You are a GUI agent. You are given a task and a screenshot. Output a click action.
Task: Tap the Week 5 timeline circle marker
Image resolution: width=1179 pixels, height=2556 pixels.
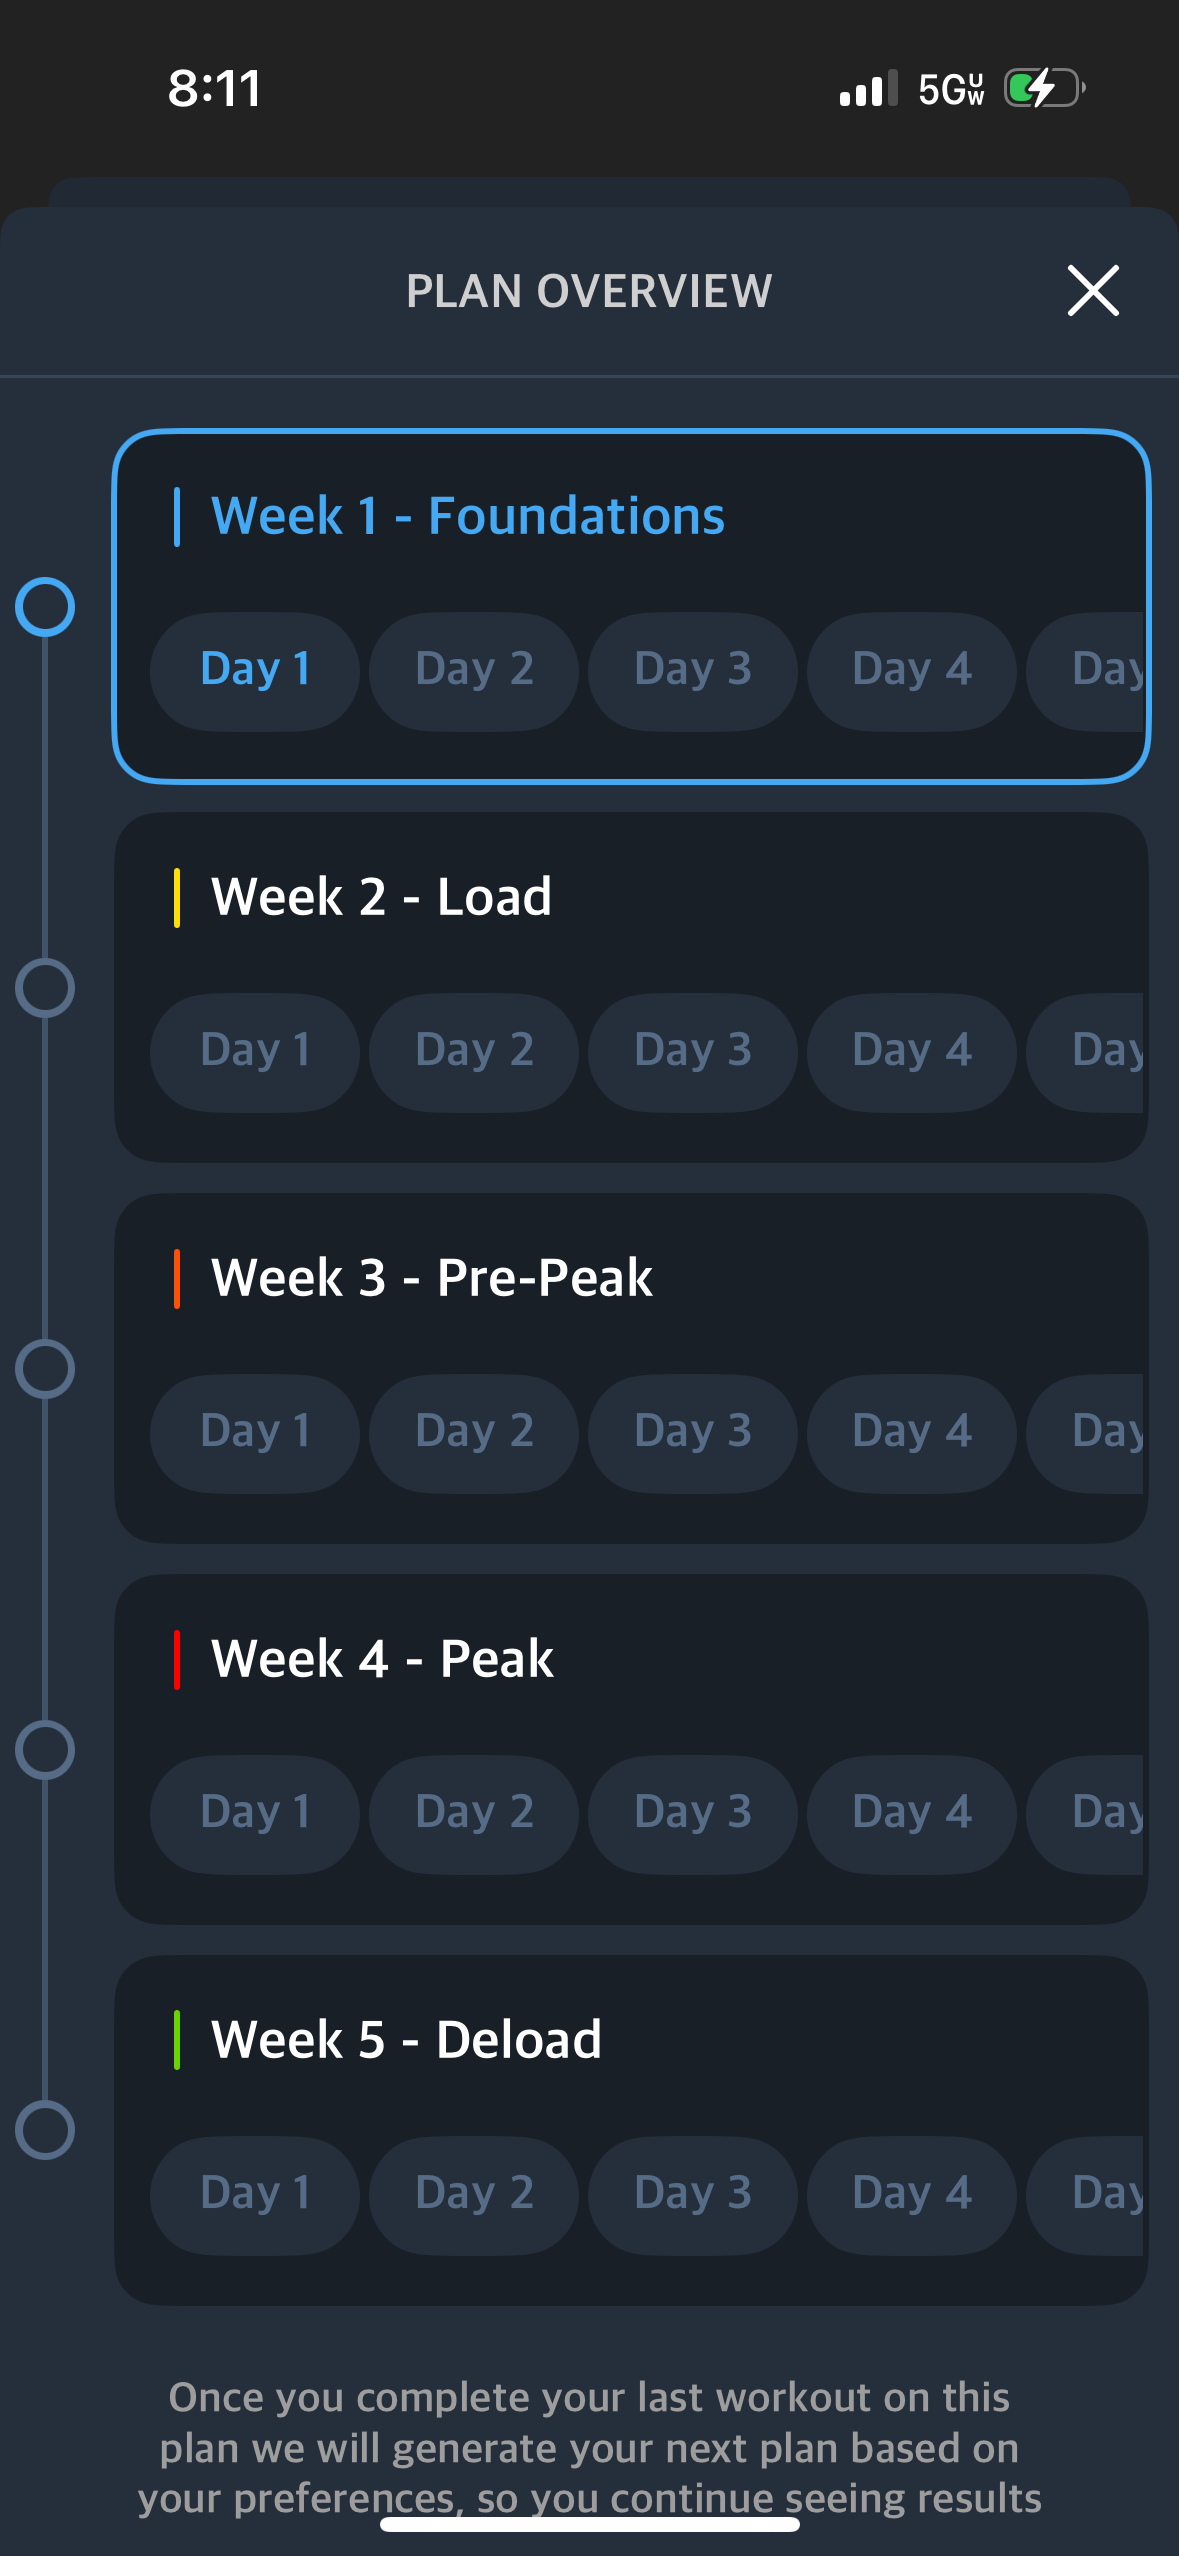point(45,2130)
